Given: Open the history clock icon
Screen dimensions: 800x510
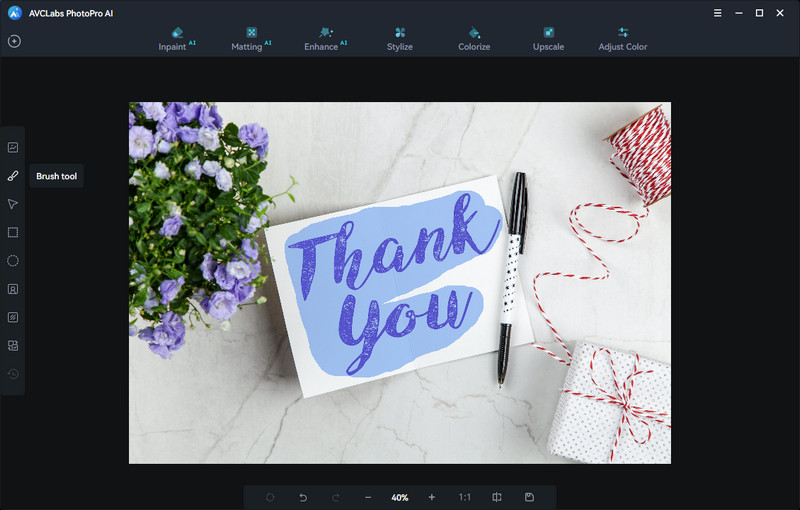Looking at the screenshot, I should [x=13, y=374].
